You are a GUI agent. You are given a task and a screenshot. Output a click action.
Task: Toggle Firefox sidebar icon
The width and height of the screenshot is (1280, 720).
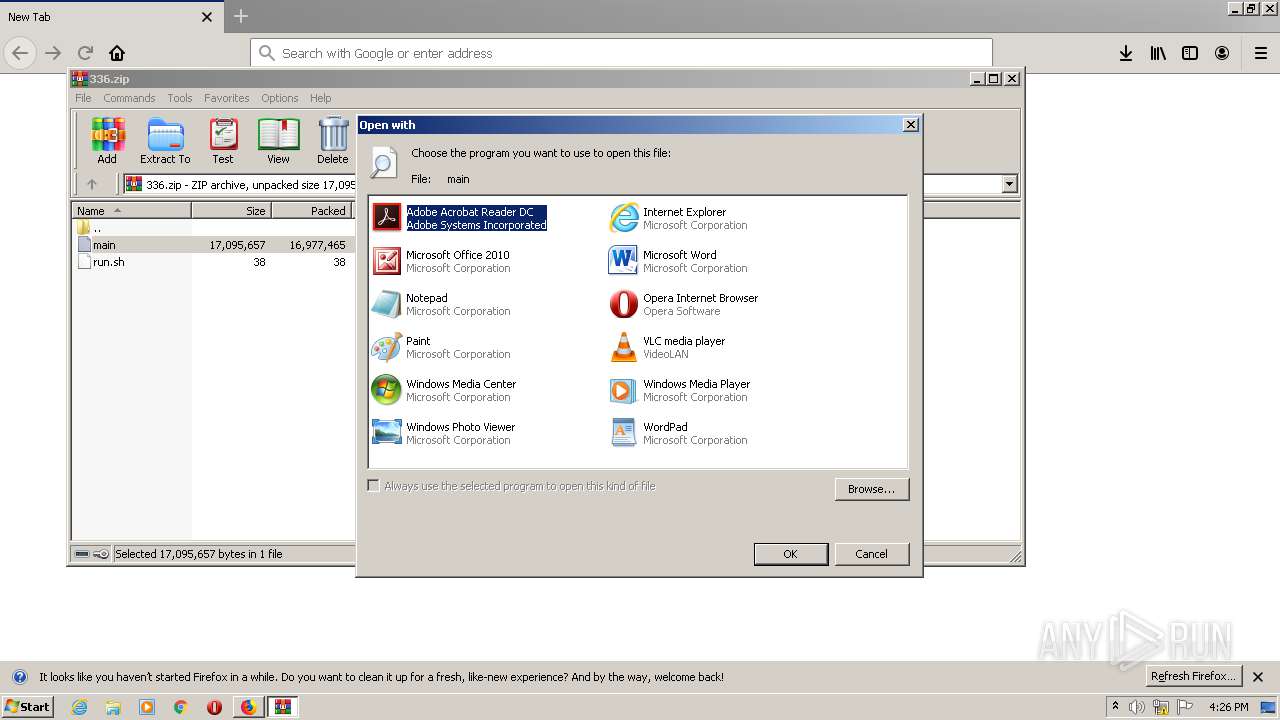(1190, 53)
